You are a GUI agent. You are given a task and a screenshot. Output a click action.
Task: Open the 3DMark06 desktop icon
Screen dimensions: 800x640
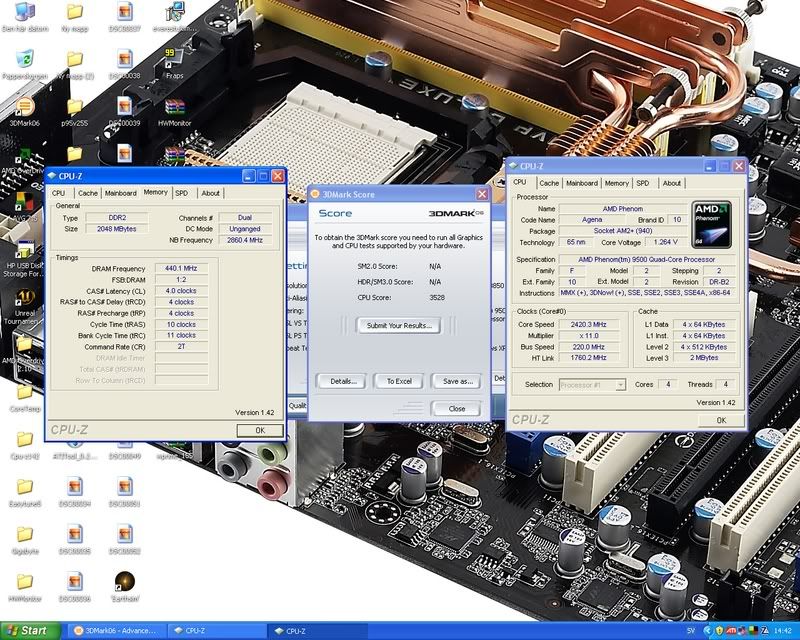(23, 107)
